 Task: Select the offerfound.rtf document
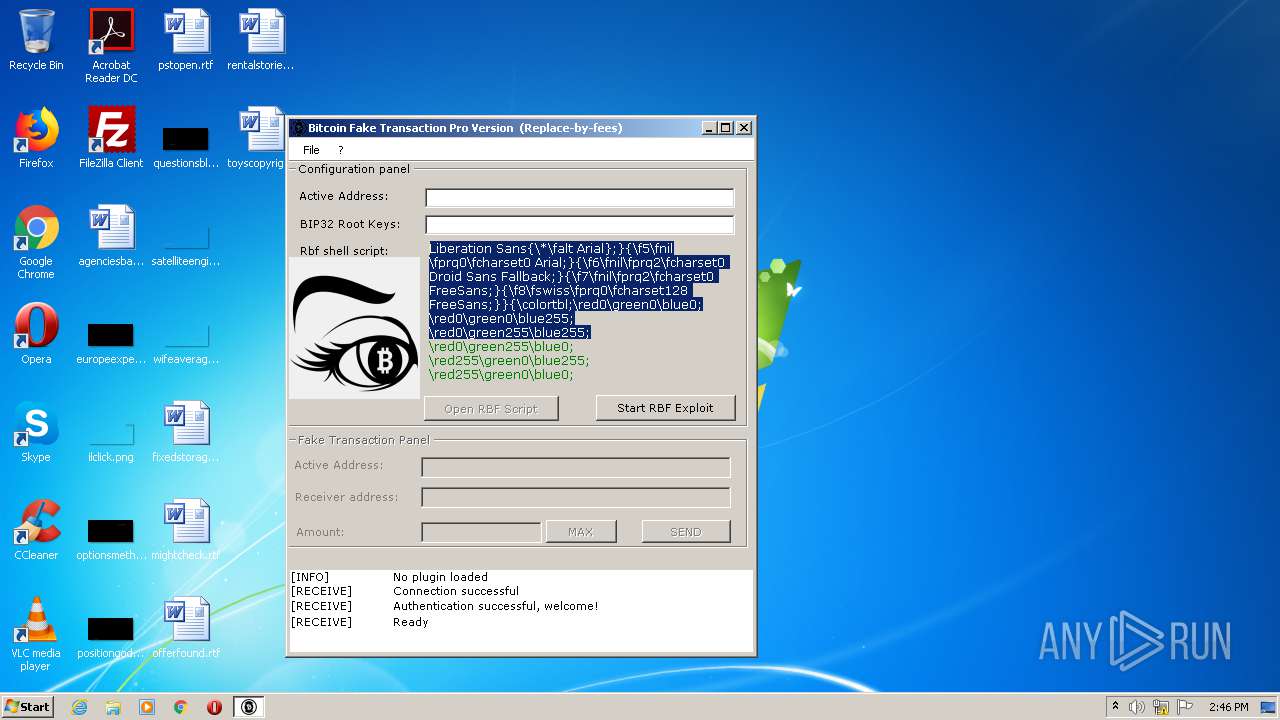(x=186, y=628)
